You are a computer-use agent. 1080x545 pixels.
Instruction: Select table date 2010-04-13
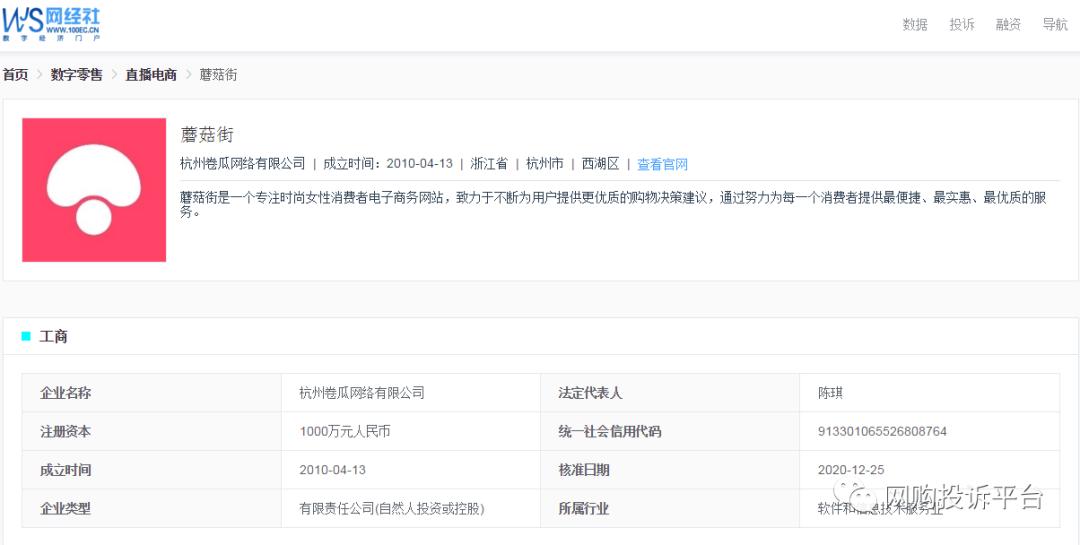click(x=333, y=471)
